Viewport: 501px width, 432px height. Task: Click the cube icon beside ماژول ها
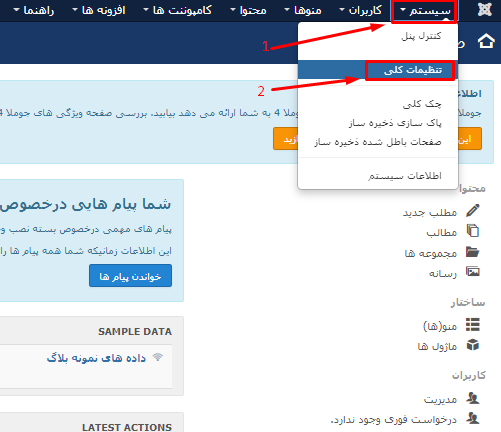click(473, 345)
